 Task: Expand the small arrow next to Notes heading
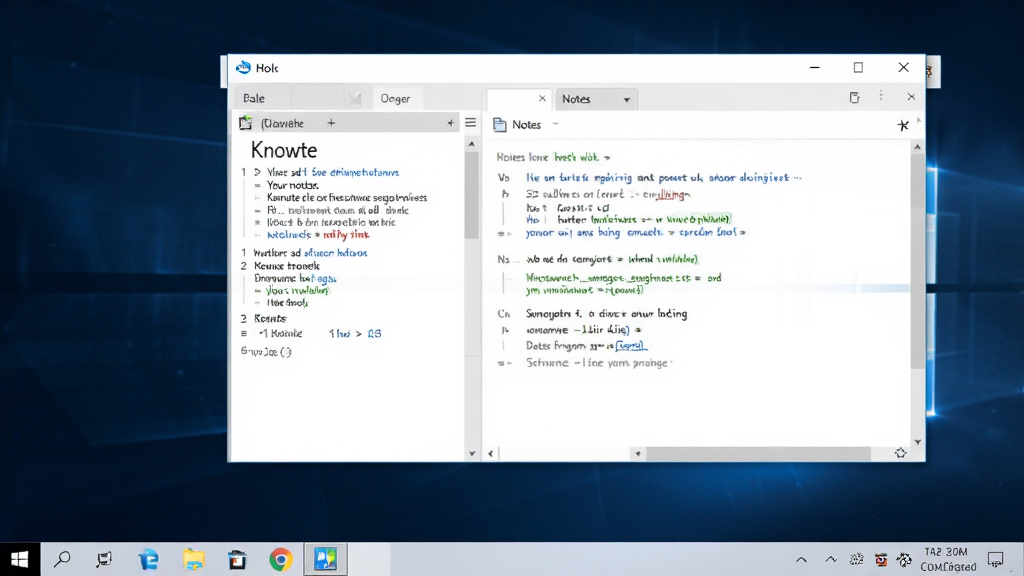pyautogui.click(x=555, y=124)
